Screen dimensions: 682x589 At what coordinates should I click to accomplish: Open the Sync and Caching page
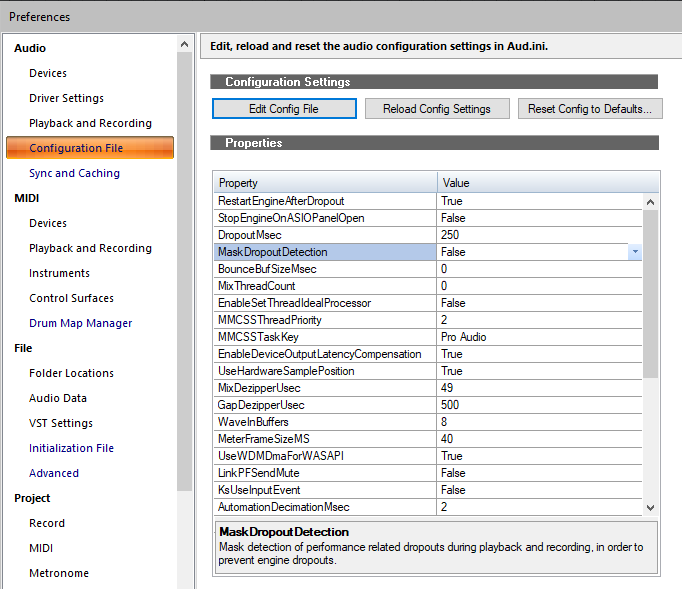tap(74, 173)
